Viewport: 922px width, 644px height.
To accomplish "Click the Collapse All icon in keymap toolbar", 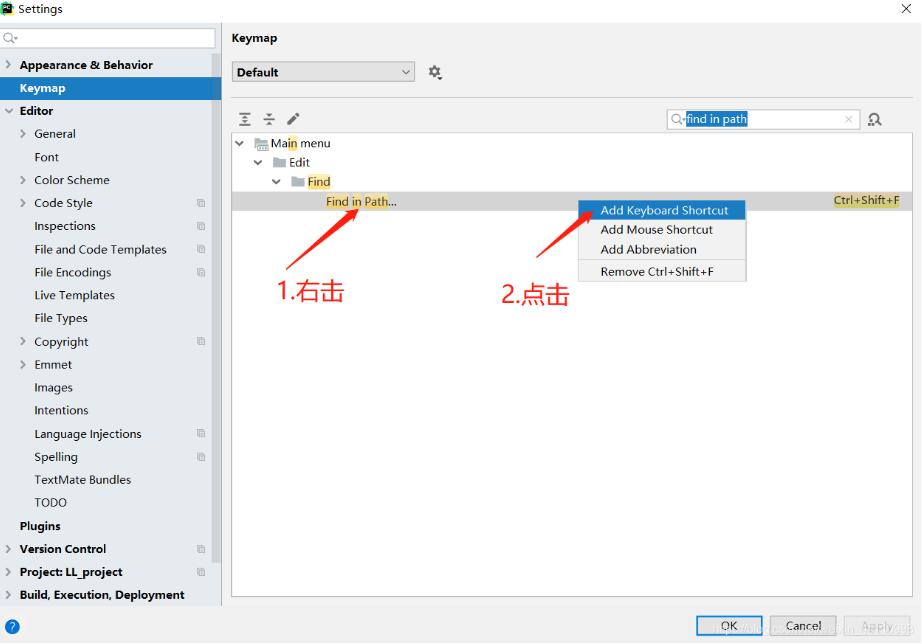I will click(x=269, y=119).
